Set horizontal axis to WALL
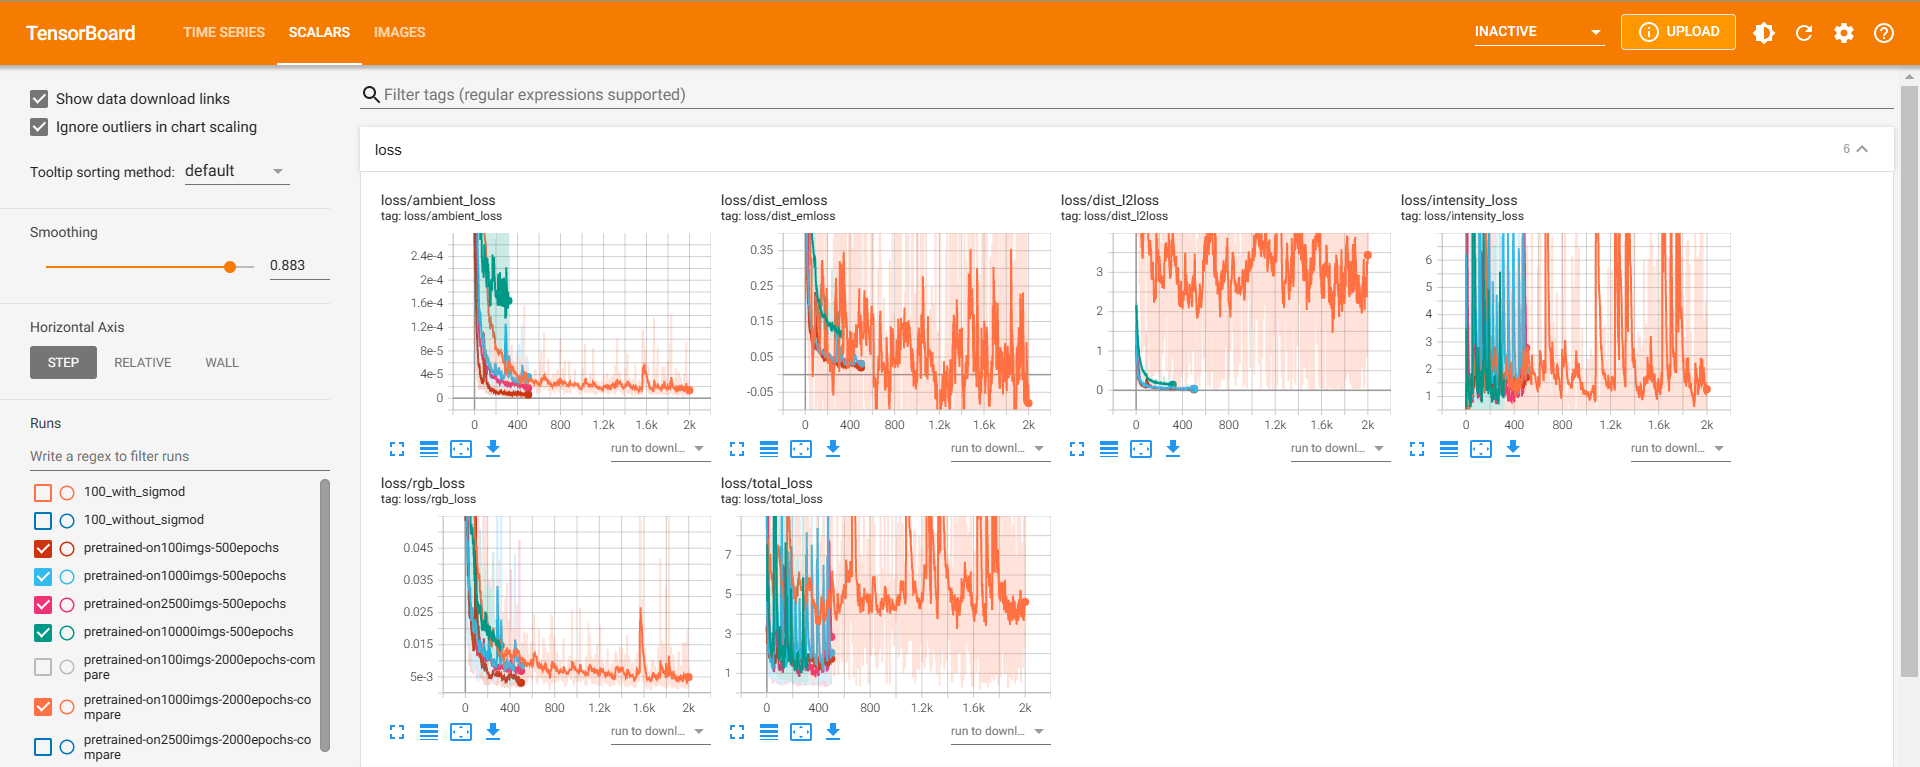The width and height of the screenshot is (1920, 767). point(222,362)
